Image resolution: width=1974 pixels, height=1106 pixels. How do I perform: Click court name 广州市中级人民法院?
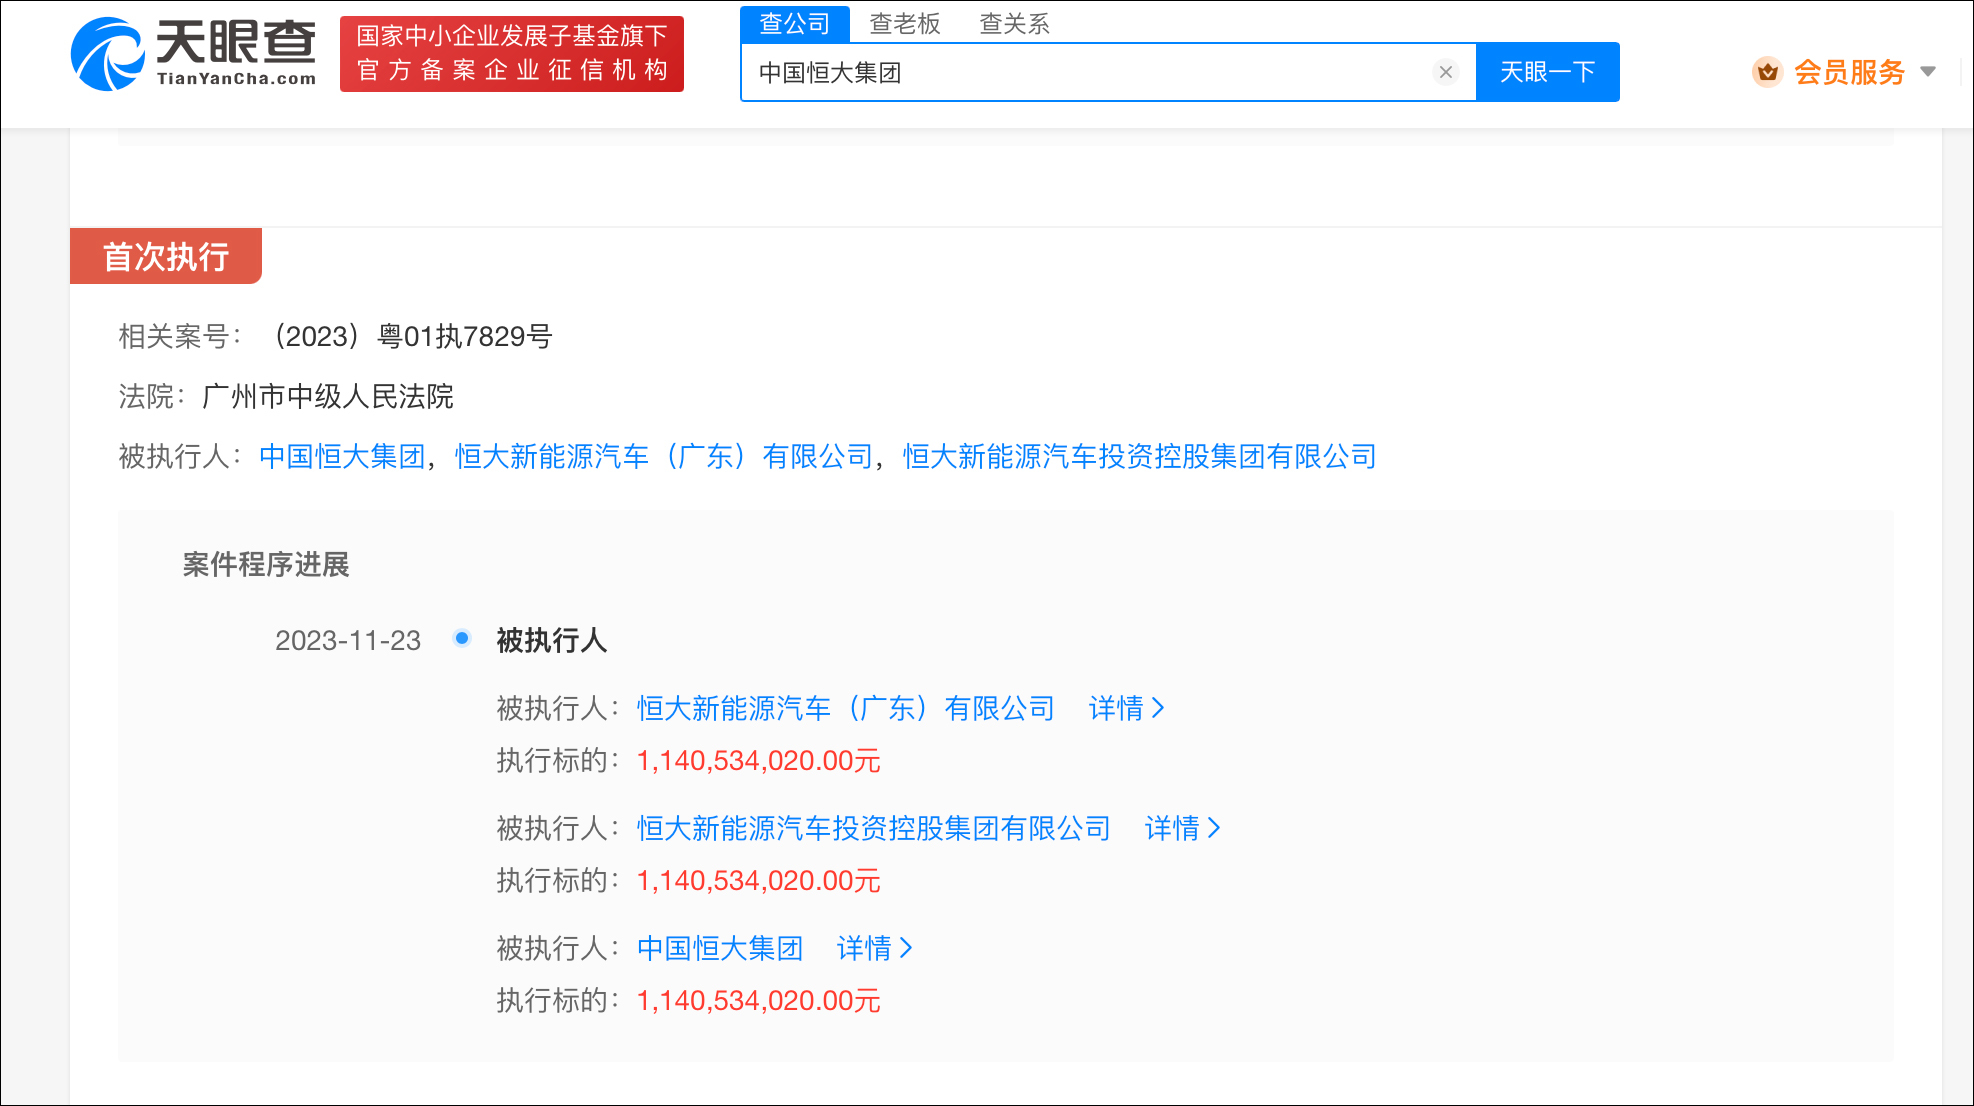point(328,397)
